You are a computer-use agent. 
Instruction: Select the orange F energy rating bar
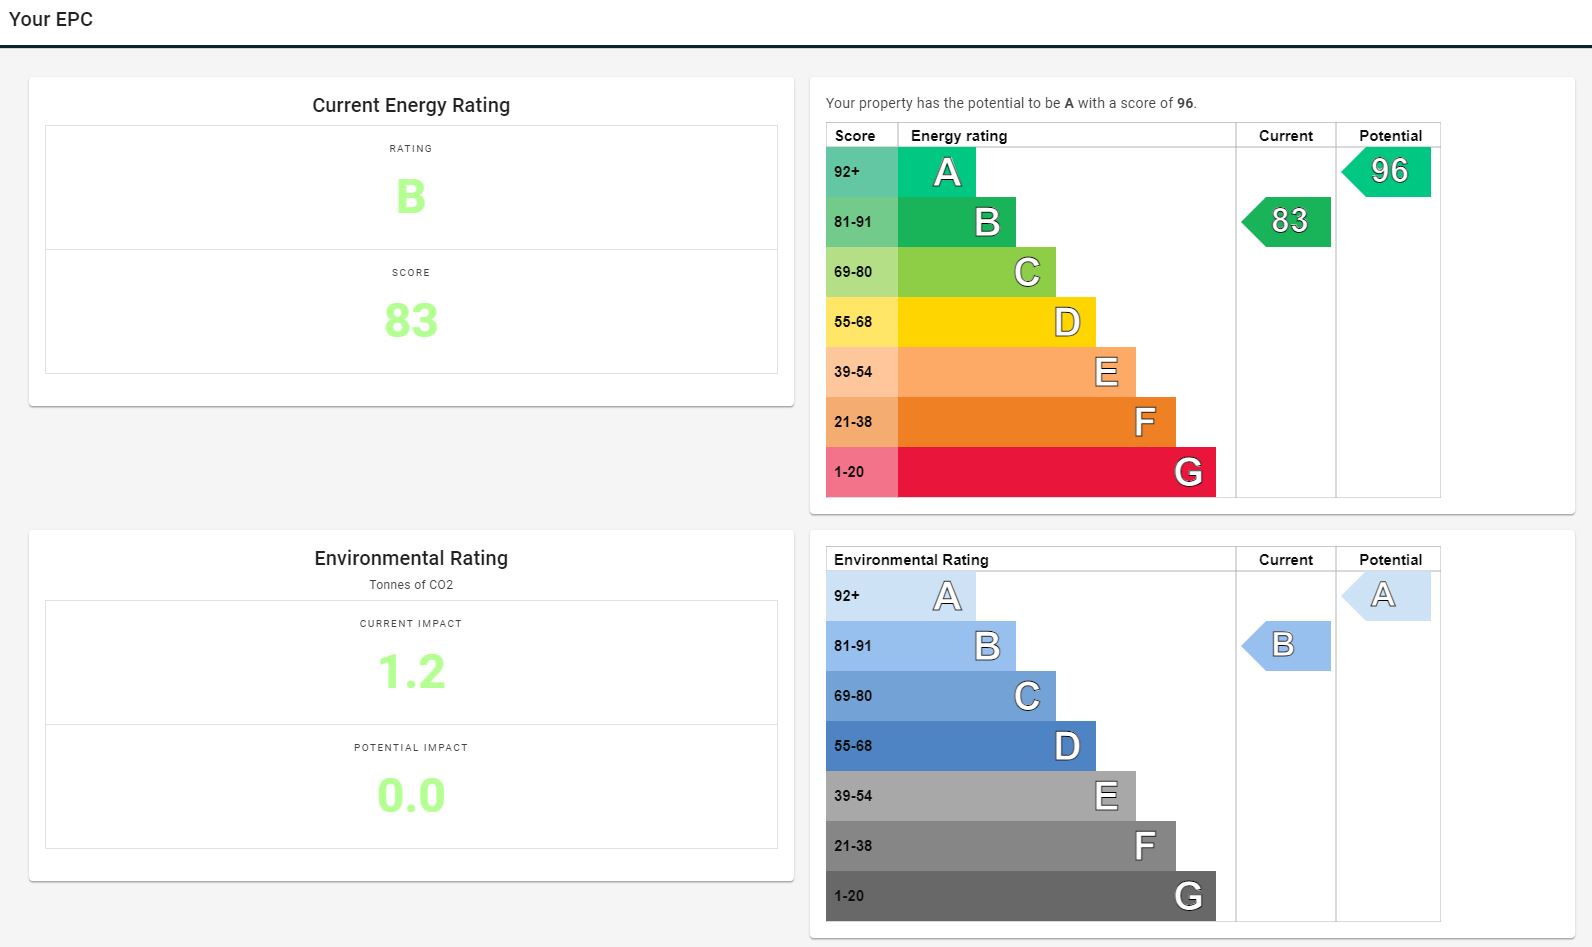[x=1036, y=422]
